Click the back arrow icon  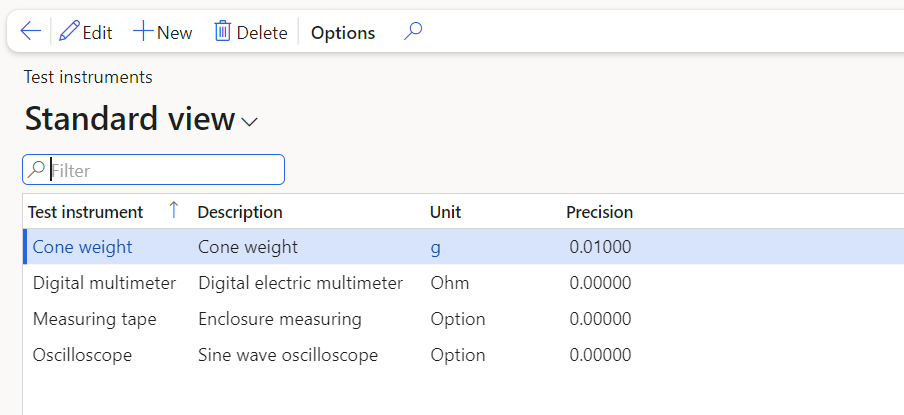pos(31,32)
